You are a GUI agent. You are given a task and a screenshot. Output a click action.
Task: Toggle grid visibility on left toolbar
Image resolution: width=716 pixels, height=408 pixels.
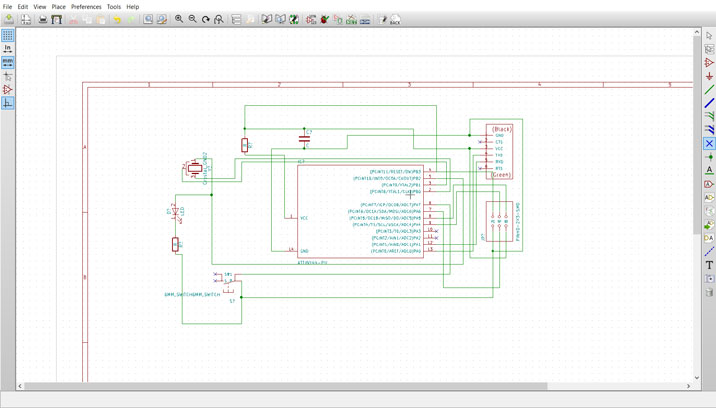[8, 35]
